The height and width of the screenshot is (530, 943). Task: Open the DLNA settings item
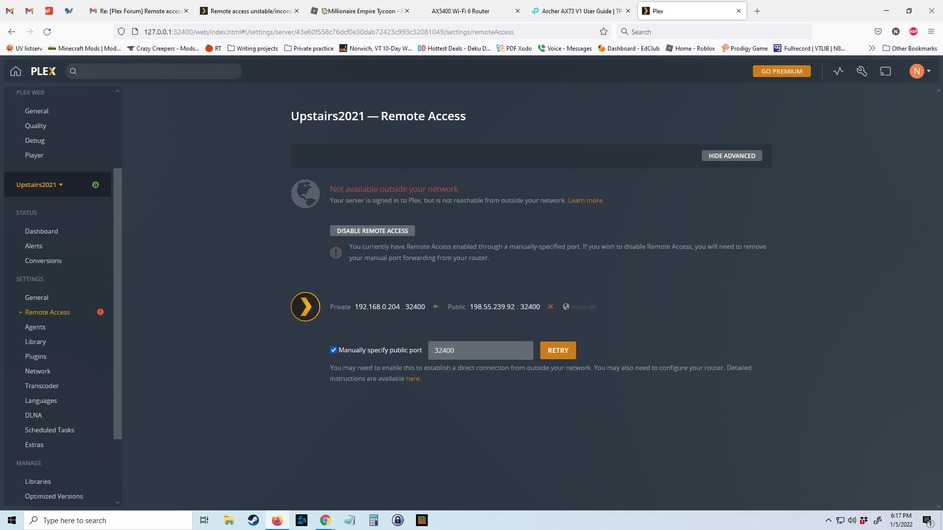click(x=33, y=415)
